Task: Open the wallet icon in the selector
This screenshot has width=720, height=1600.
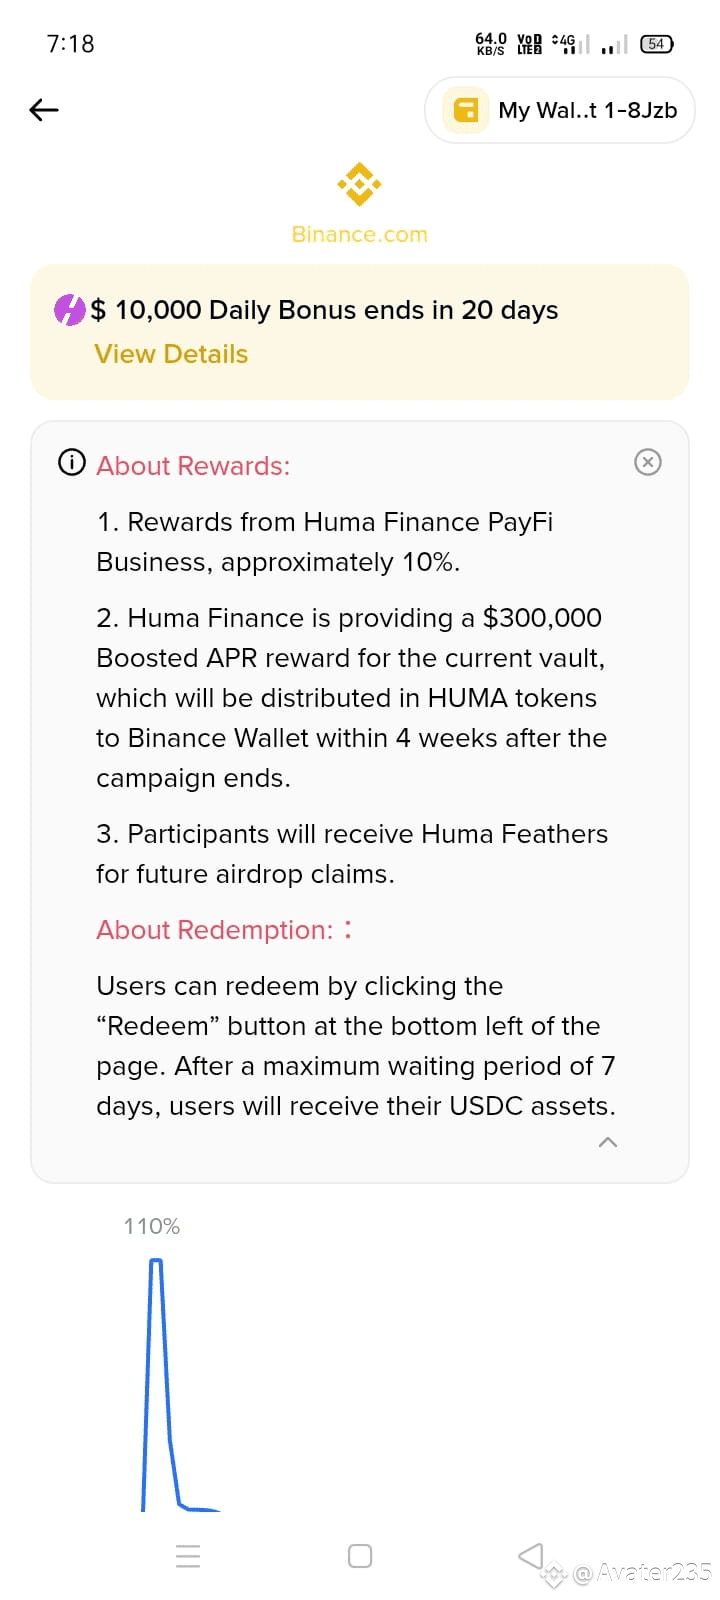Action: 465,110
